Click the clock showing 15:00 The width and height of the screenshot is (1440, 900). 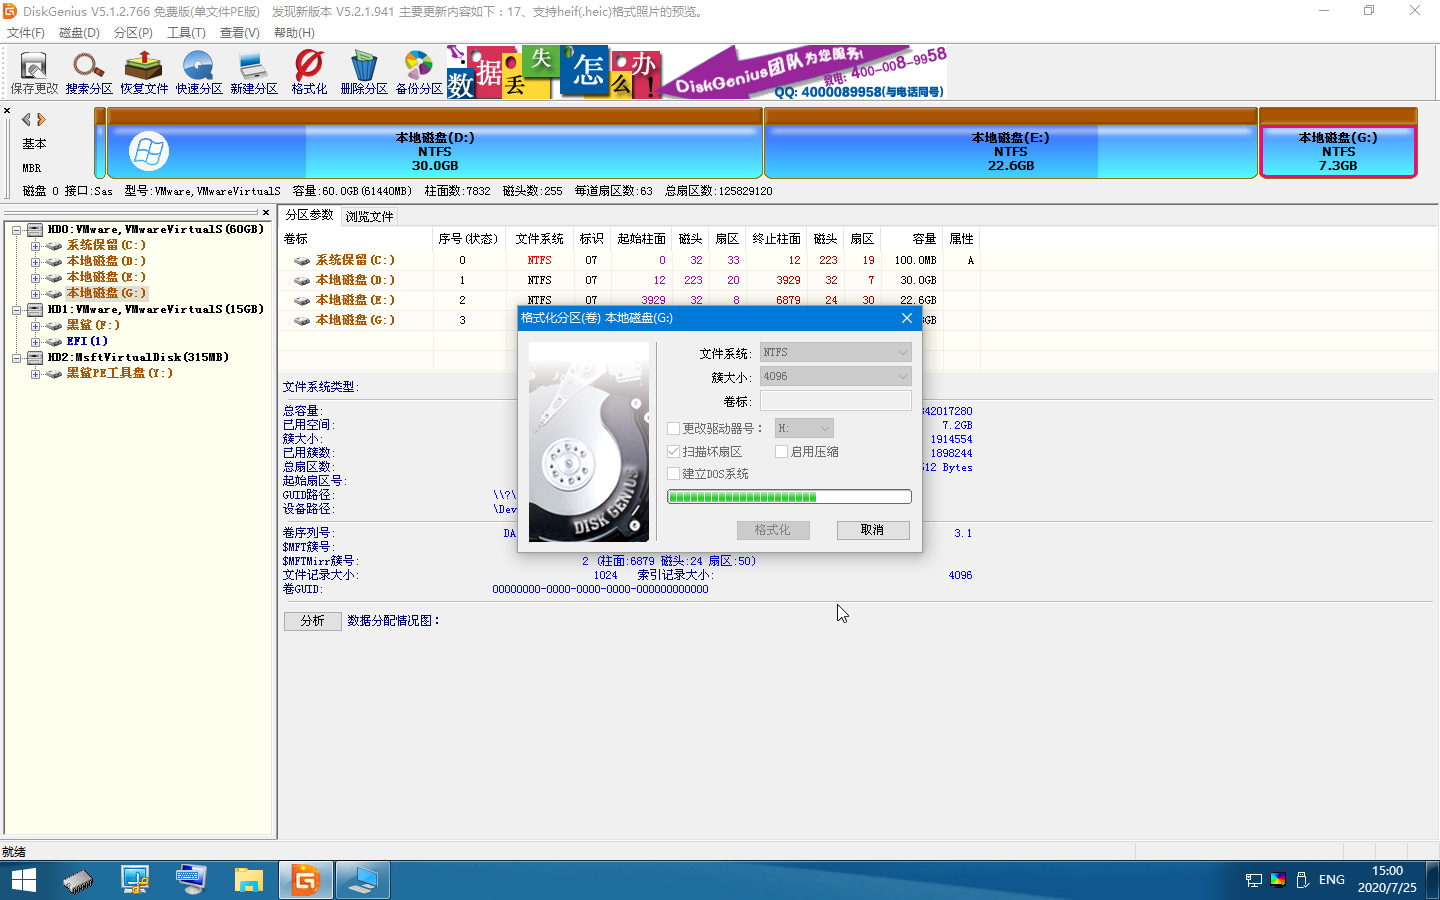[x=1387, y=871]
